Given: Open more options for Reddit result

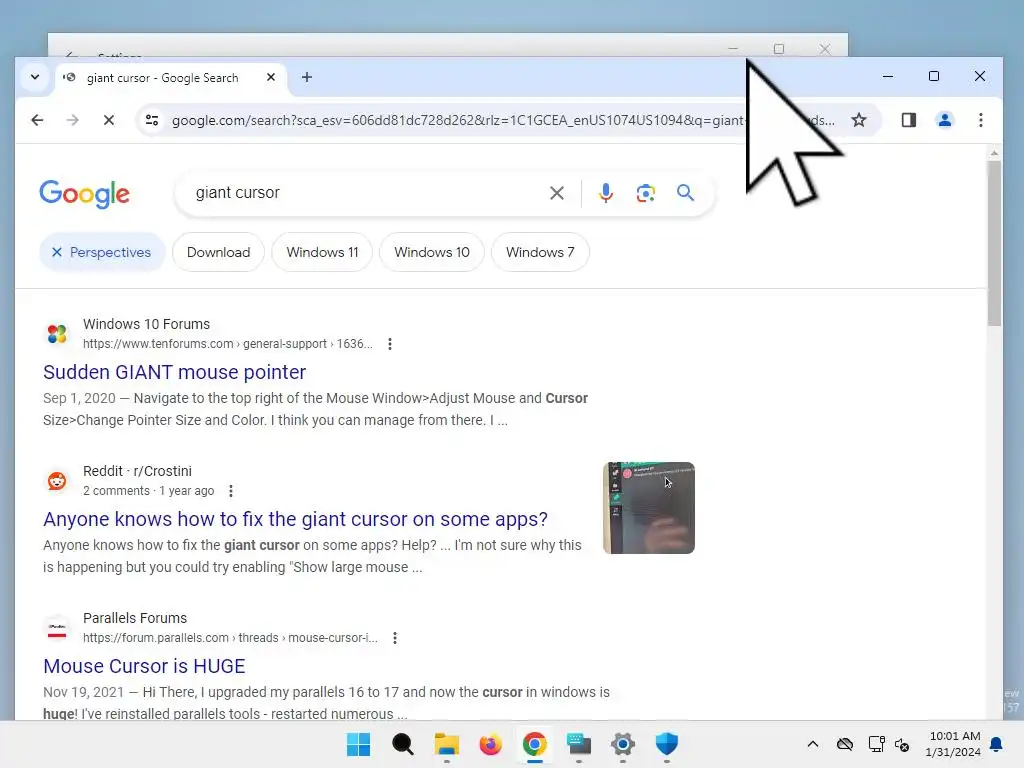Looking at the screenshot, I should [231, 491].
